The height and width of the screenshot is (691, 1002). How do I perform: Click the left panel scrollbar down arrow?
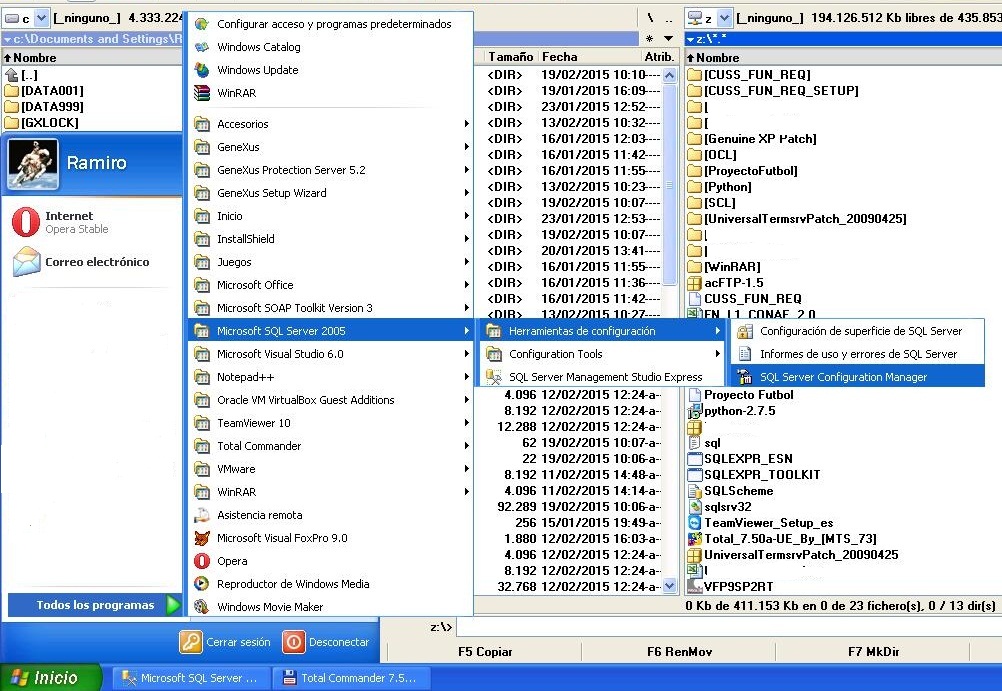pyautogui.click(x=669, y=586)
